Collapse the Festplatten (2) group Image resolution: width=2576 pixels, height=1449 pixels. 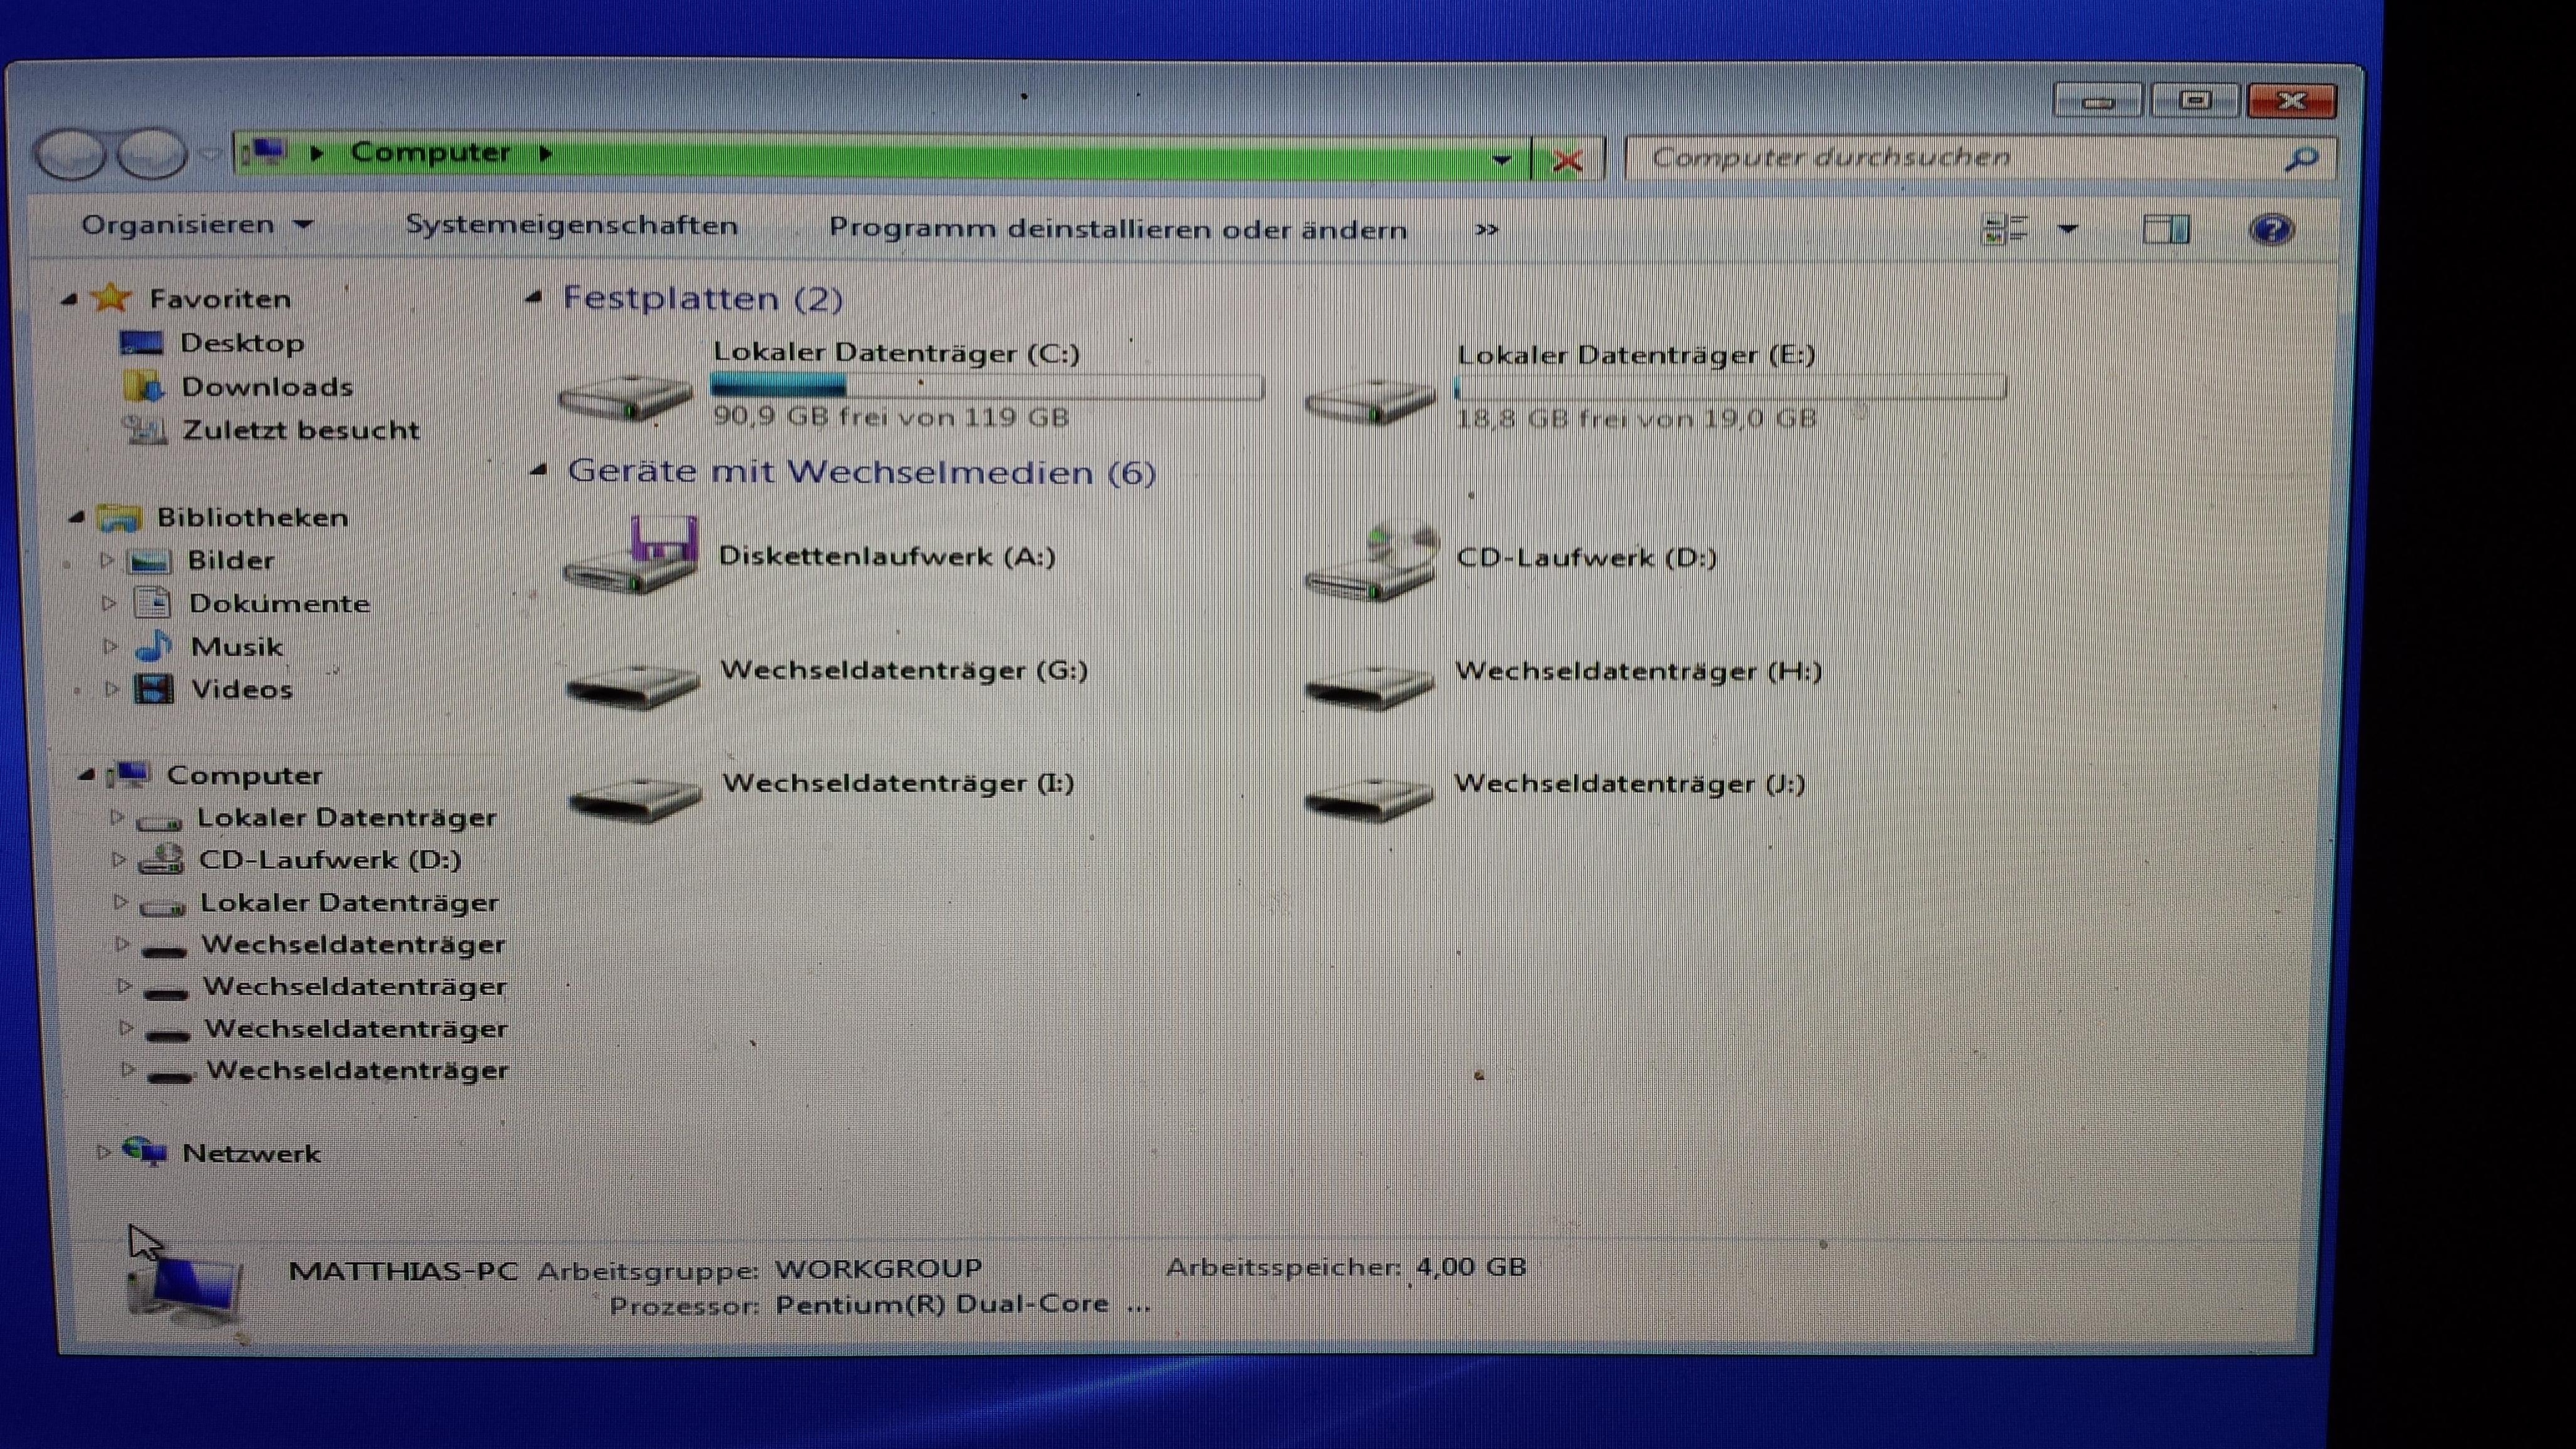click(x=535, y=296)
